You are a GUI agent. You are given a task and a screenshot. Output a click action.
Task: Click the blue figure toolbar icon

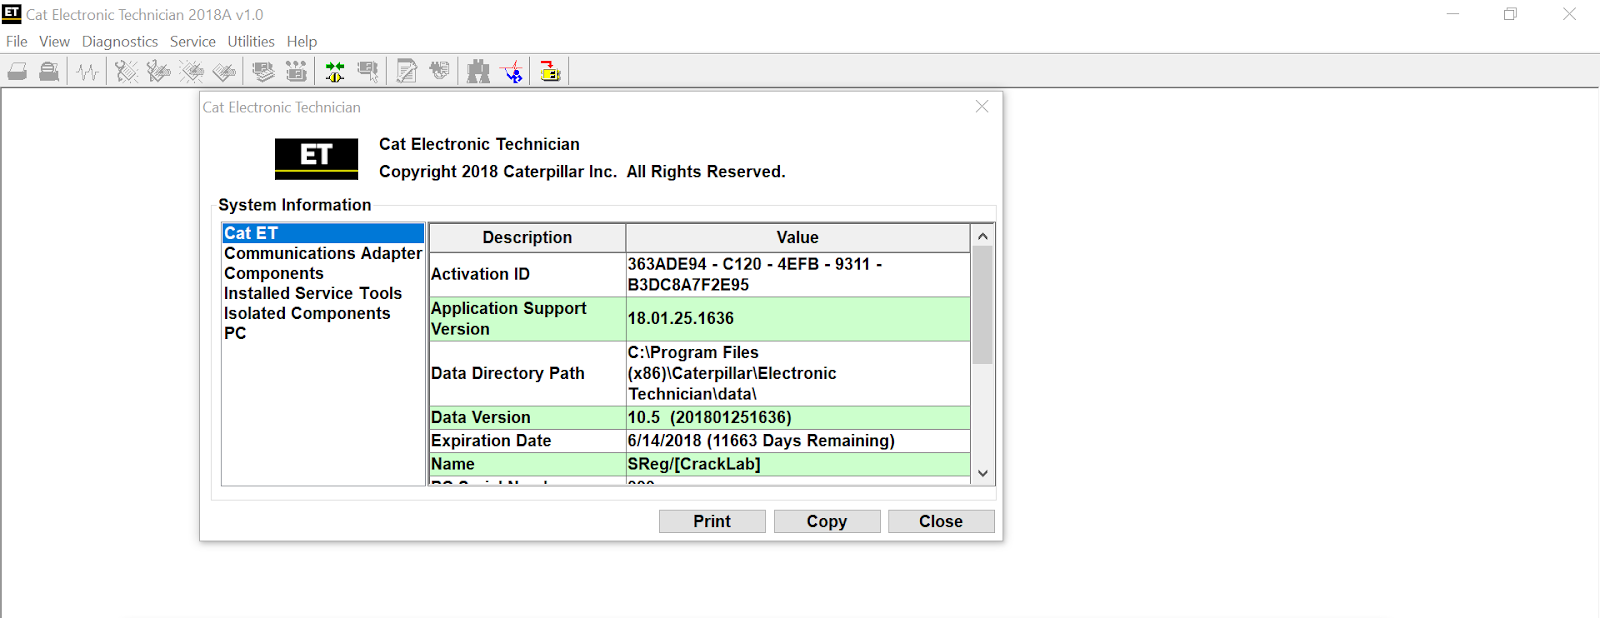[512, 71]
